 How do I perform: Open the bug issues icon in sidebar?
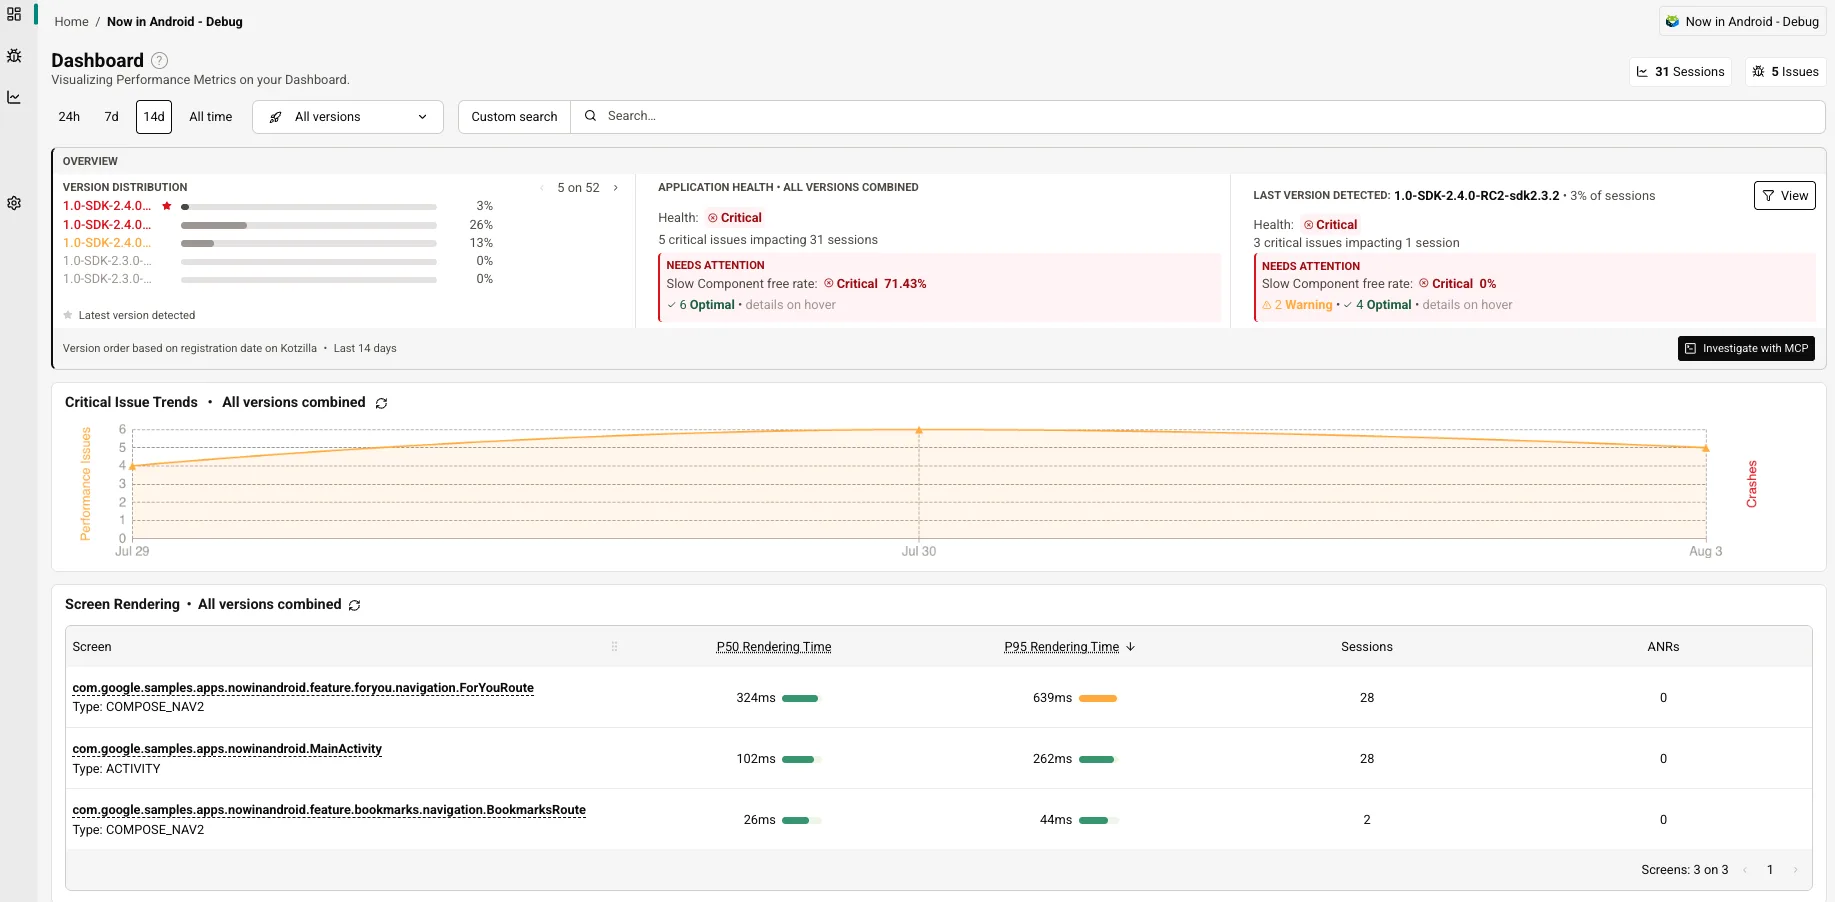point(14,56)
